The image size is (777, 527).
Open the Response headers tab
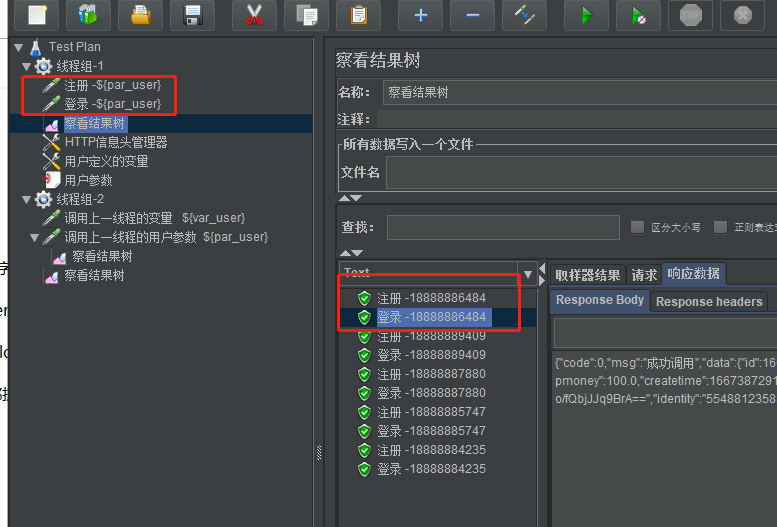click(x=709, y=301)
